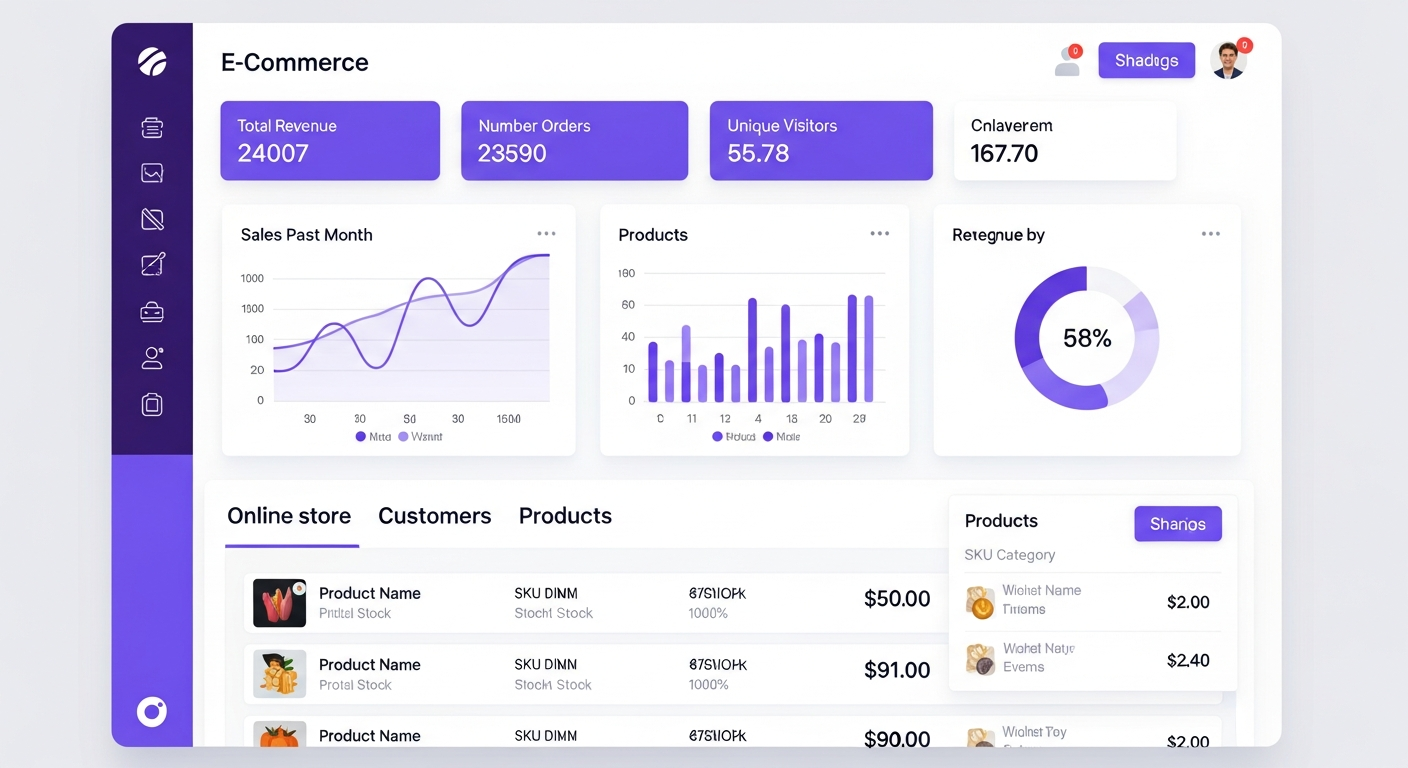Image resolution: width=1408 pixels, height=768 pixels.
Task: Open the edit/compose icon in sidebar
Action: point(152,263)
